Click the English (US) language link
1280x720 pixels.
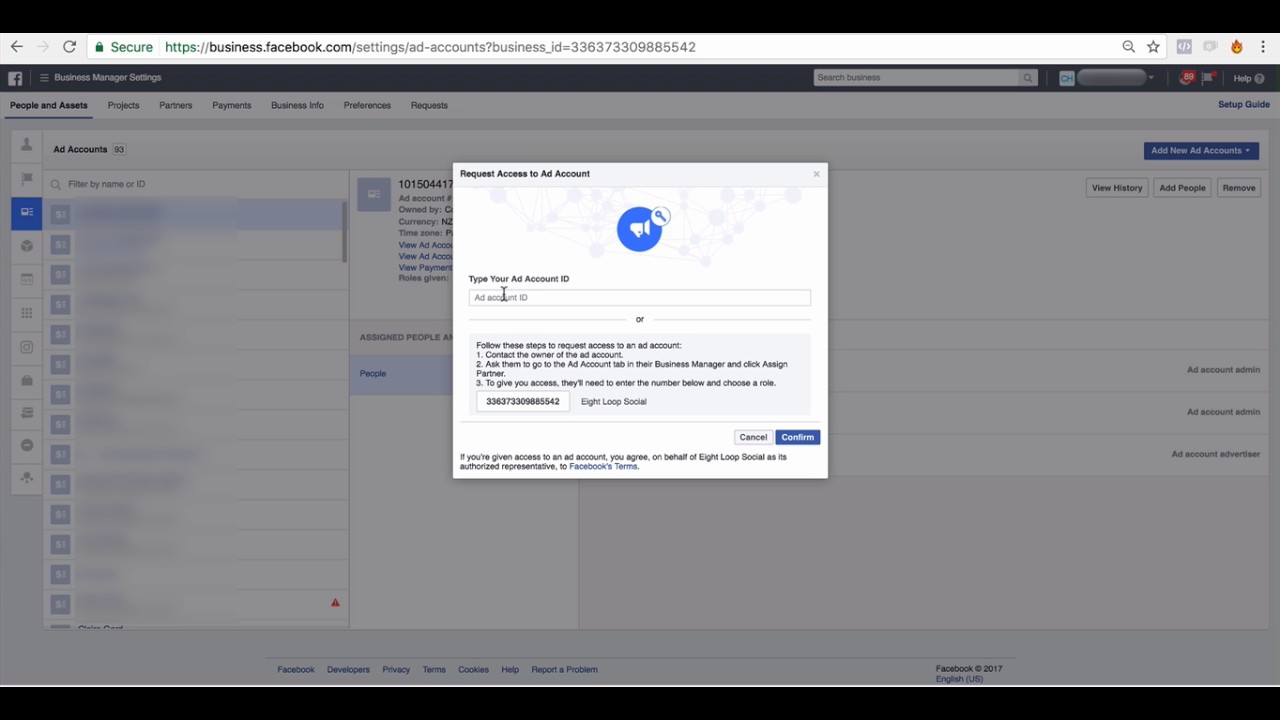click(959, 679)
